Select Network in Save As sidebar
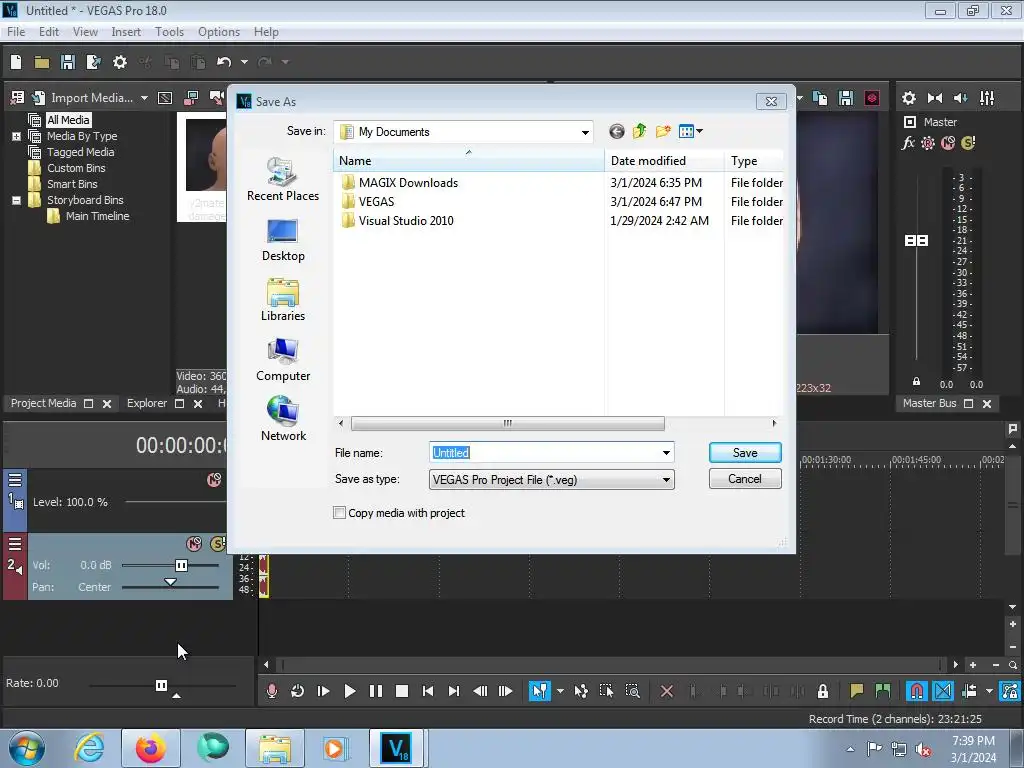The height and width of the screenshot is (768, 1024). click(283, 419)
